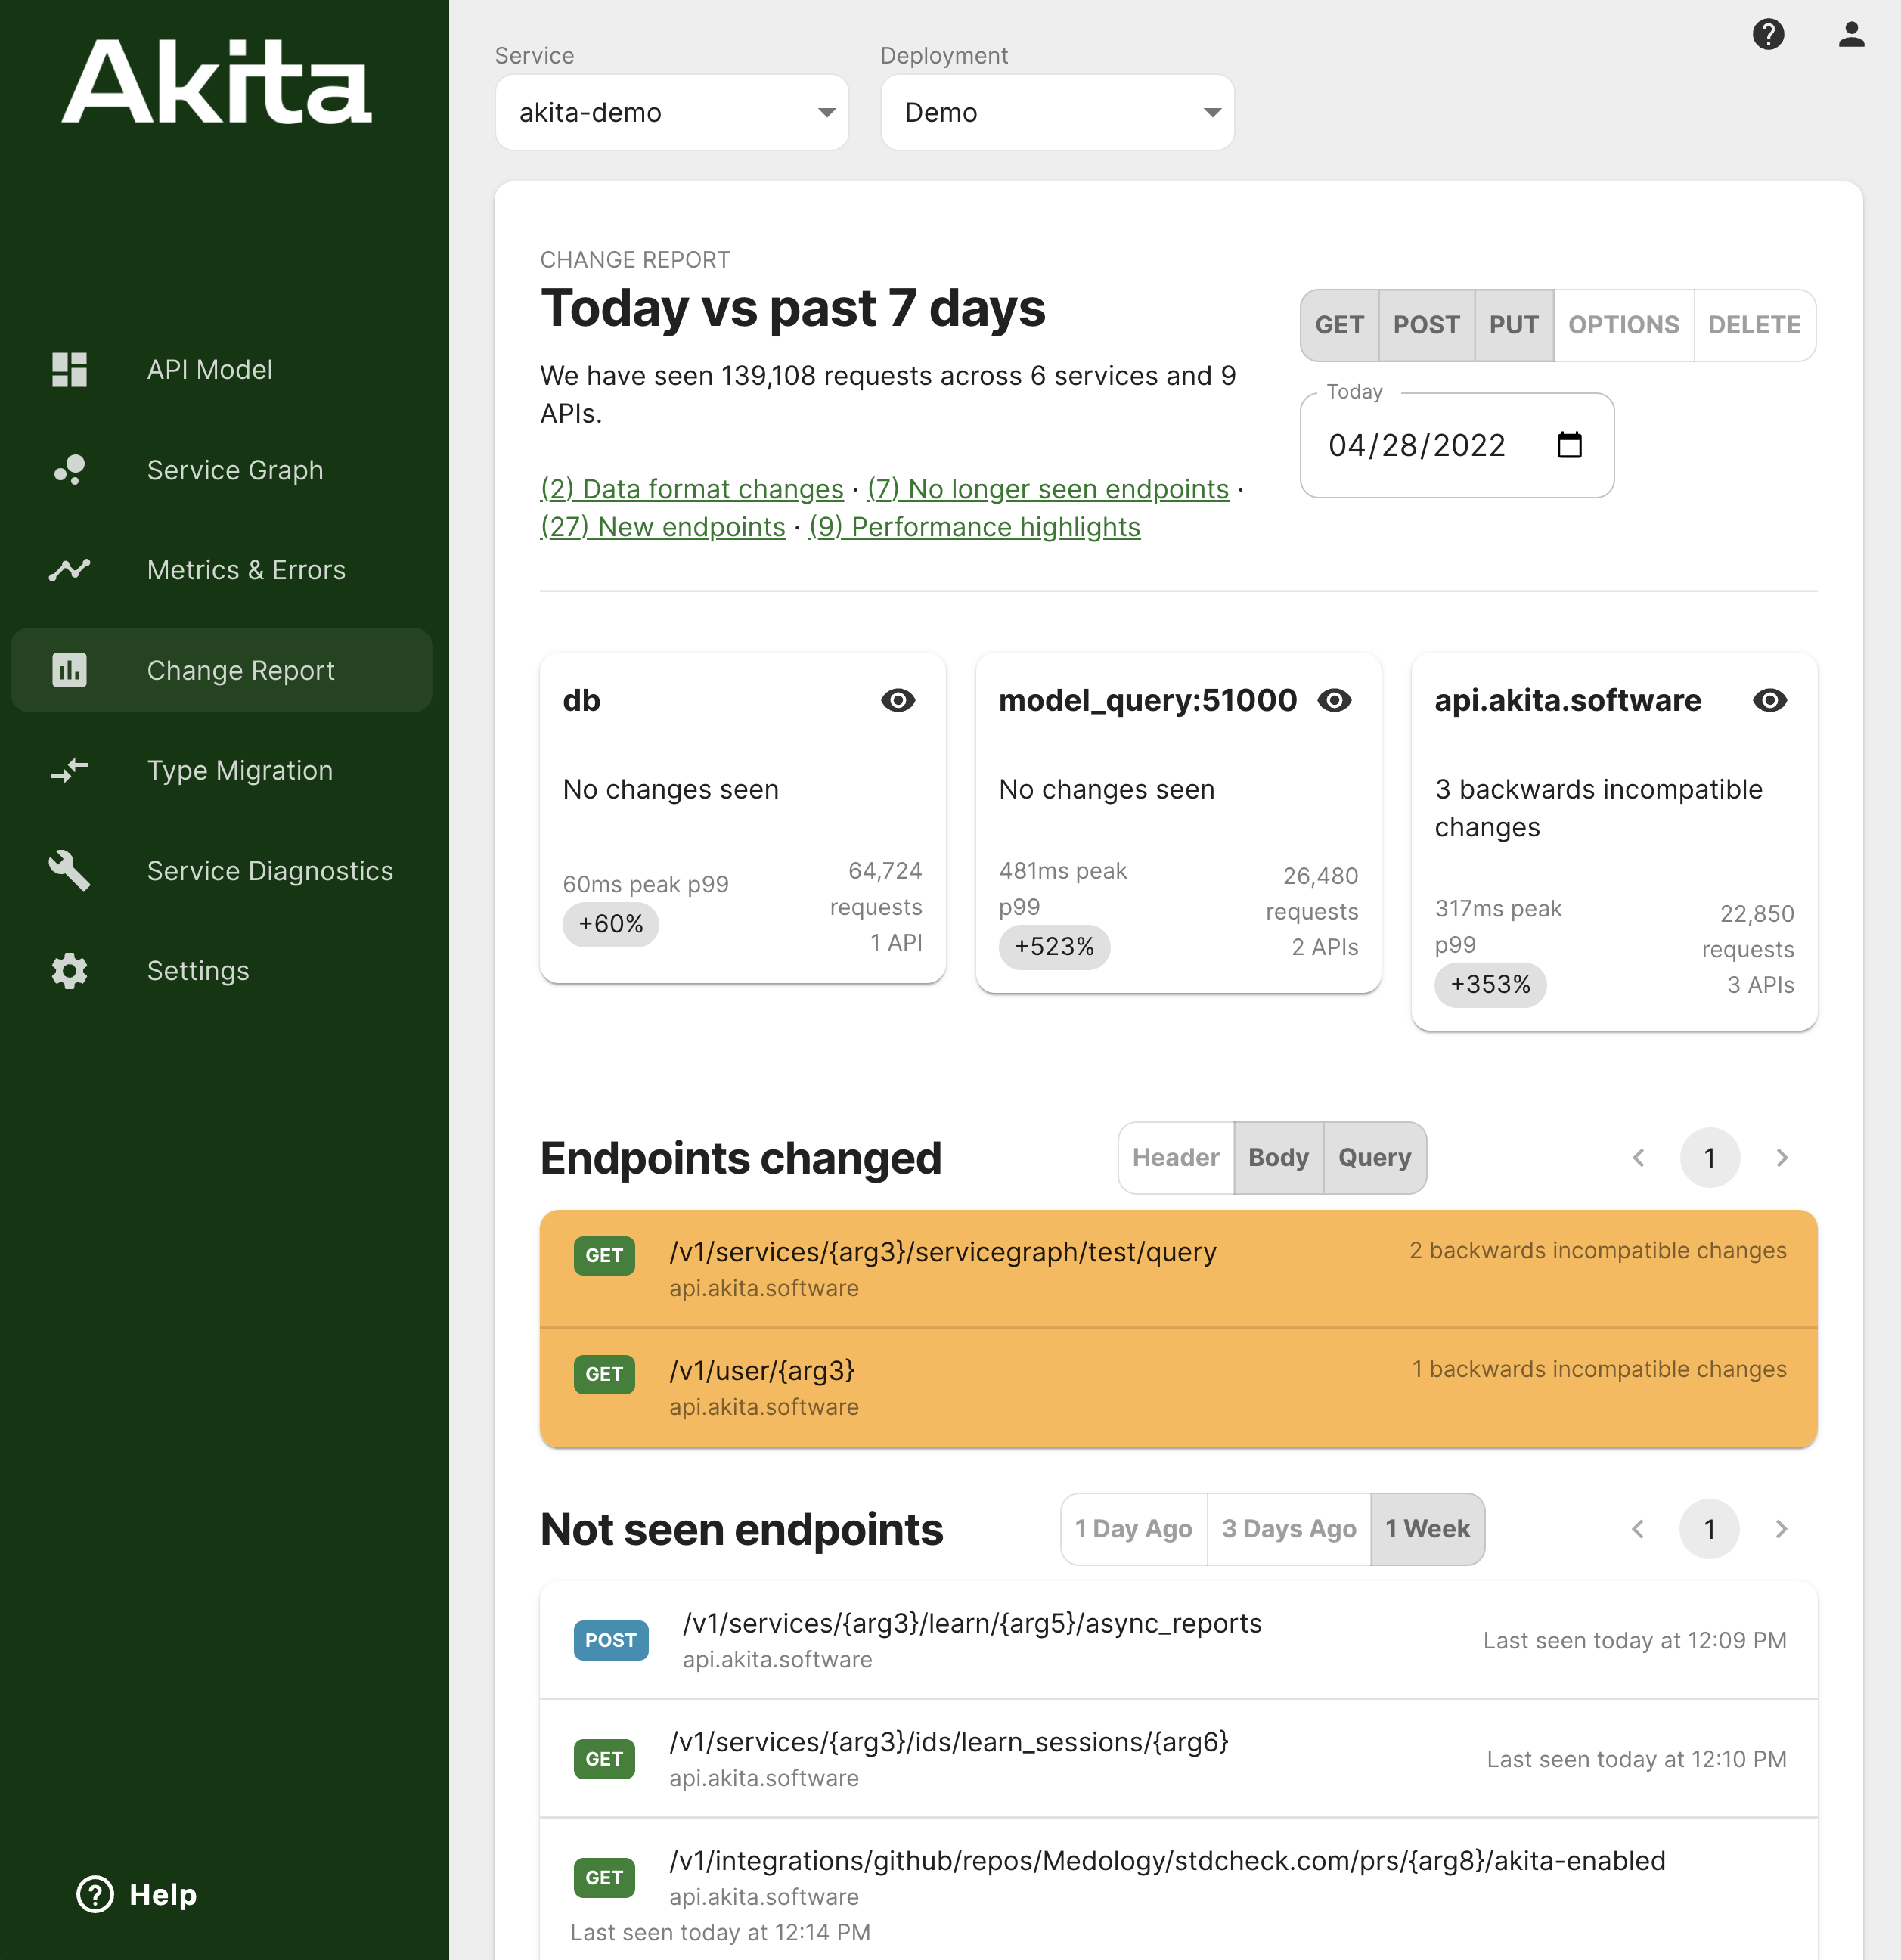Image resolution: width=1901 pixels, height=1960 pixels.
Task: Click the Type Migration arrows icon
Action: point(69,770)
